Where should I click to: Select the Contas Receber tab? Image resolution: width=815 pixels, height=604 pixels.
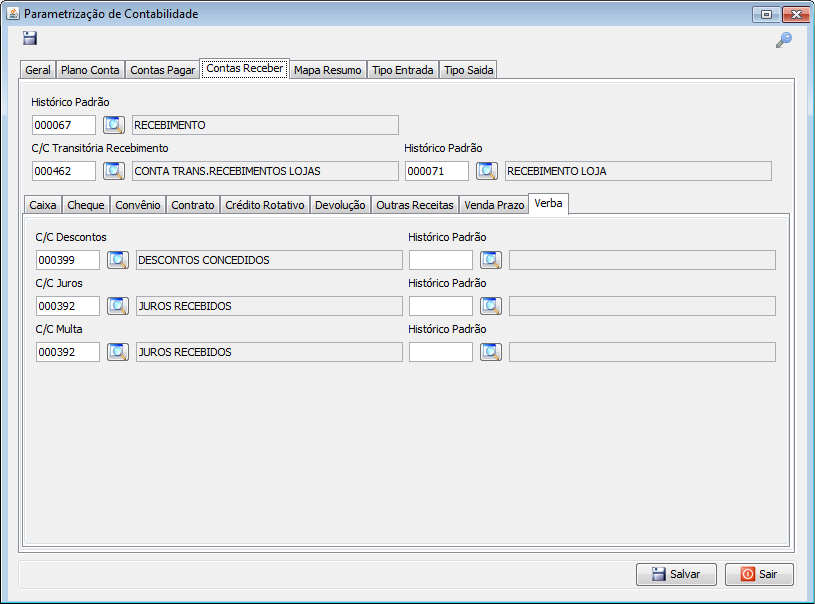(245, 68)
